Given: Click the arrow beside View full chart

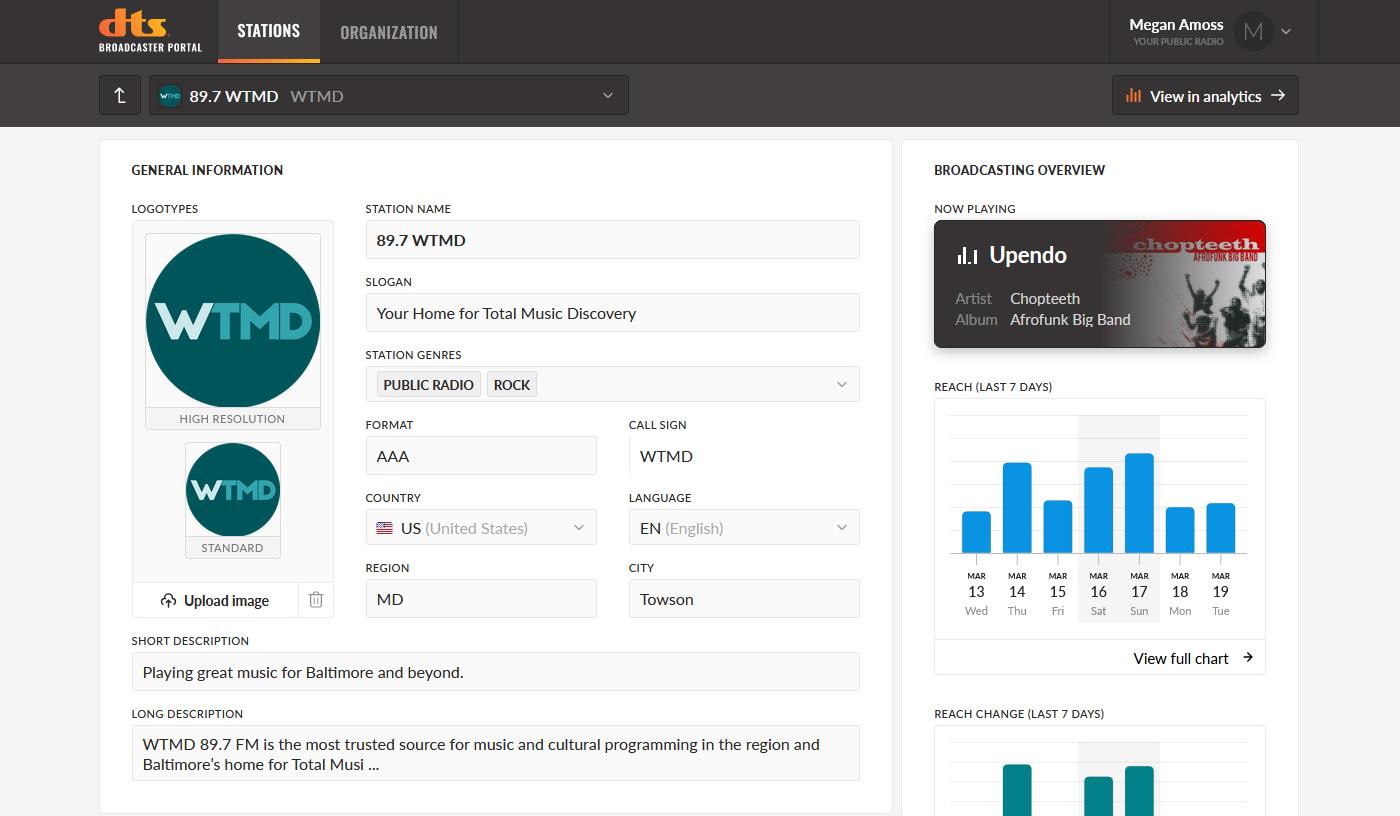Looking at the screenshot, I should pos(1248,657).
